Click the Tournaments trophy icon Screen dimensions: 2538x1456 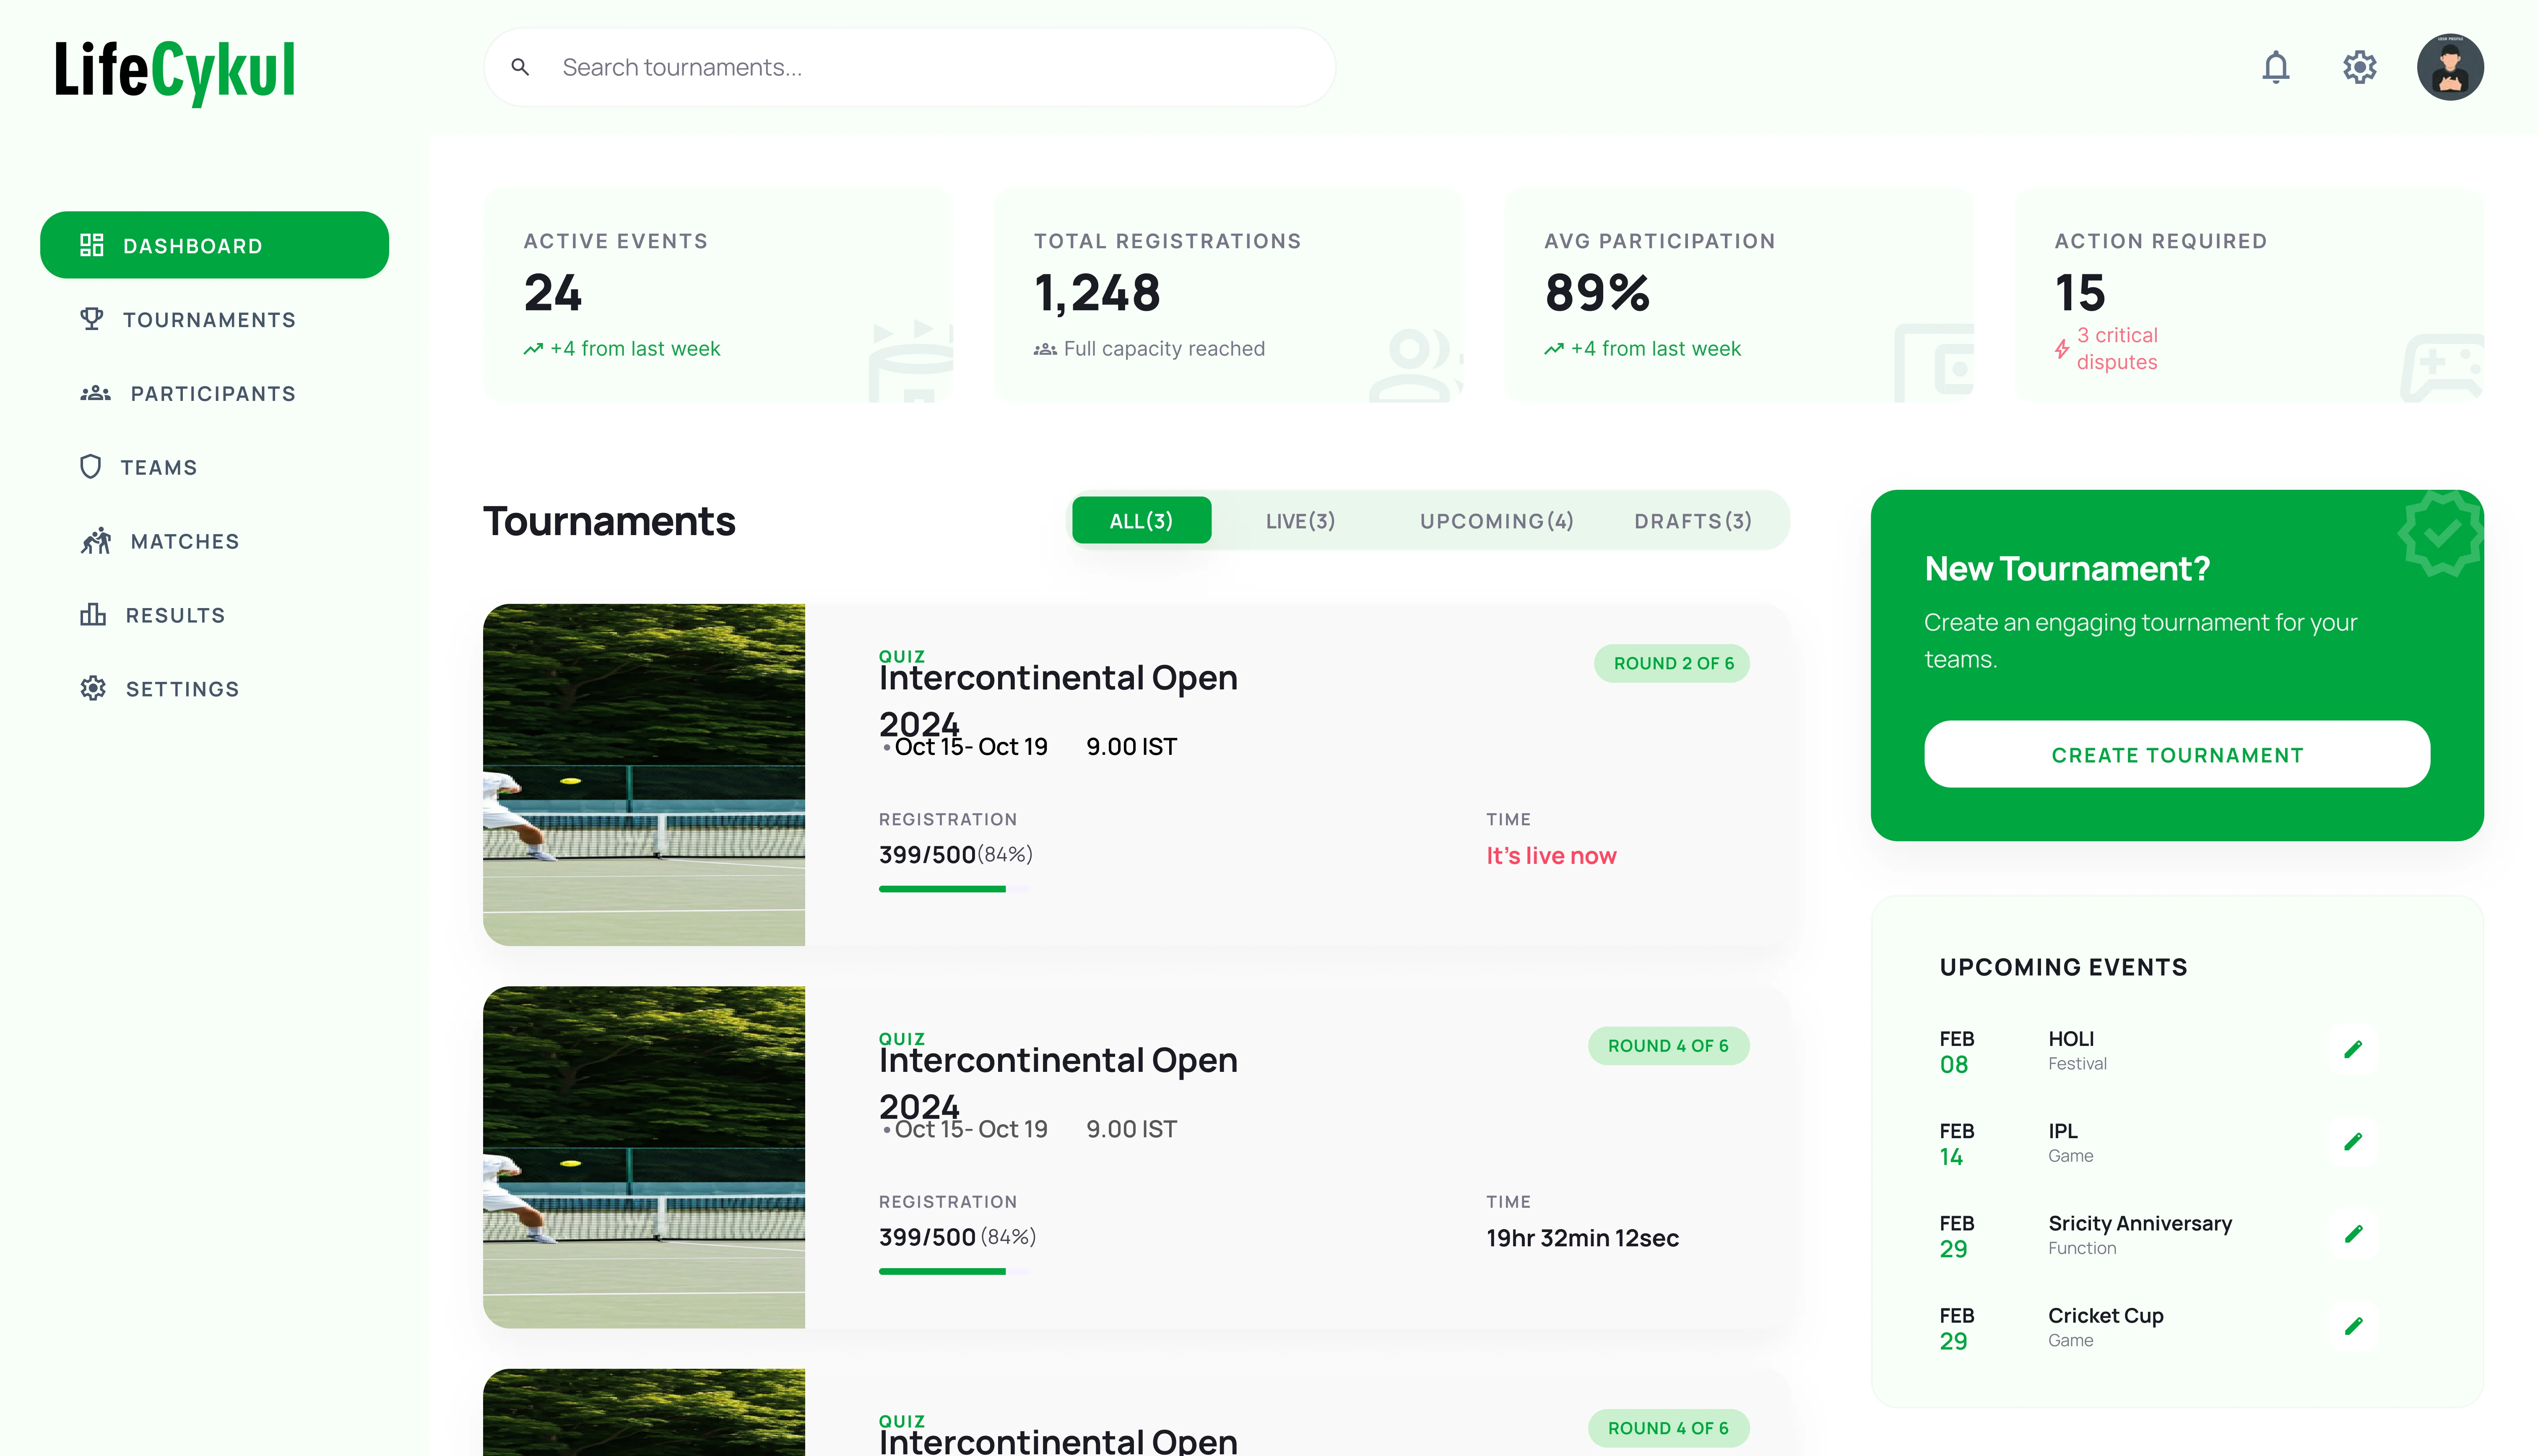tap(92, 319)
